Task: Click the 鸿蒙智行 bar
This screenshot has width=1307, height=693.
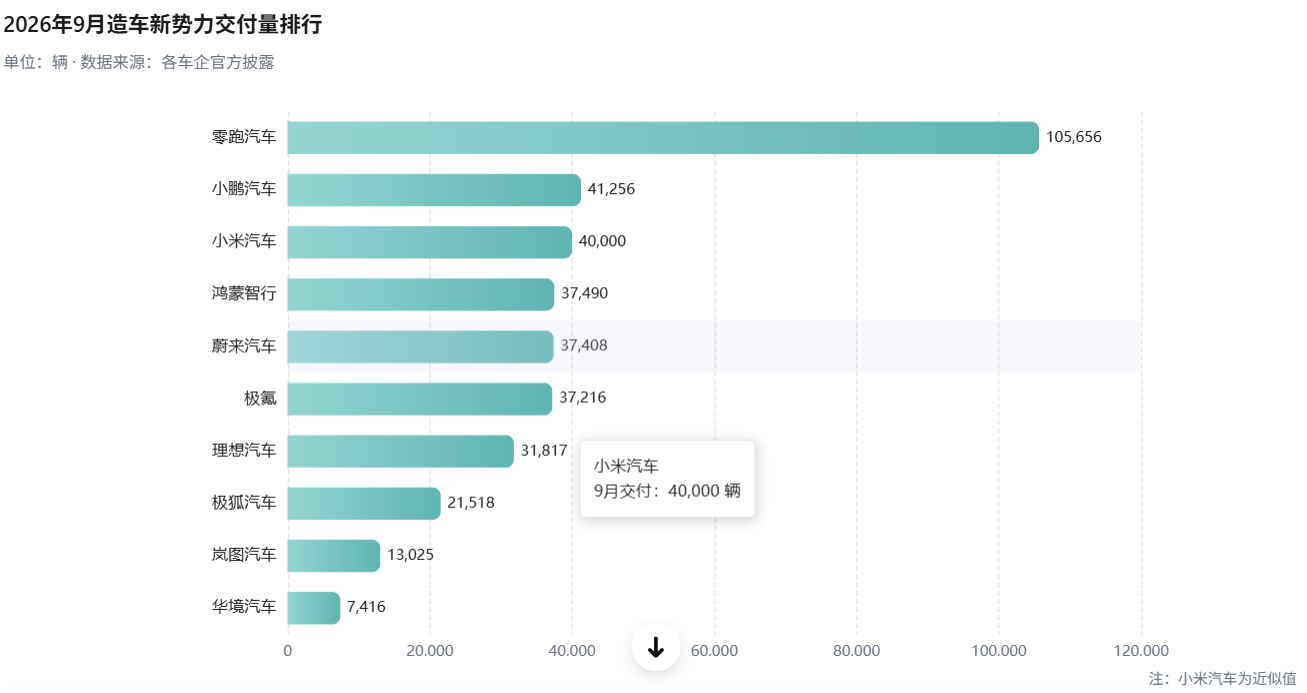Action: (x=421, y=294)
